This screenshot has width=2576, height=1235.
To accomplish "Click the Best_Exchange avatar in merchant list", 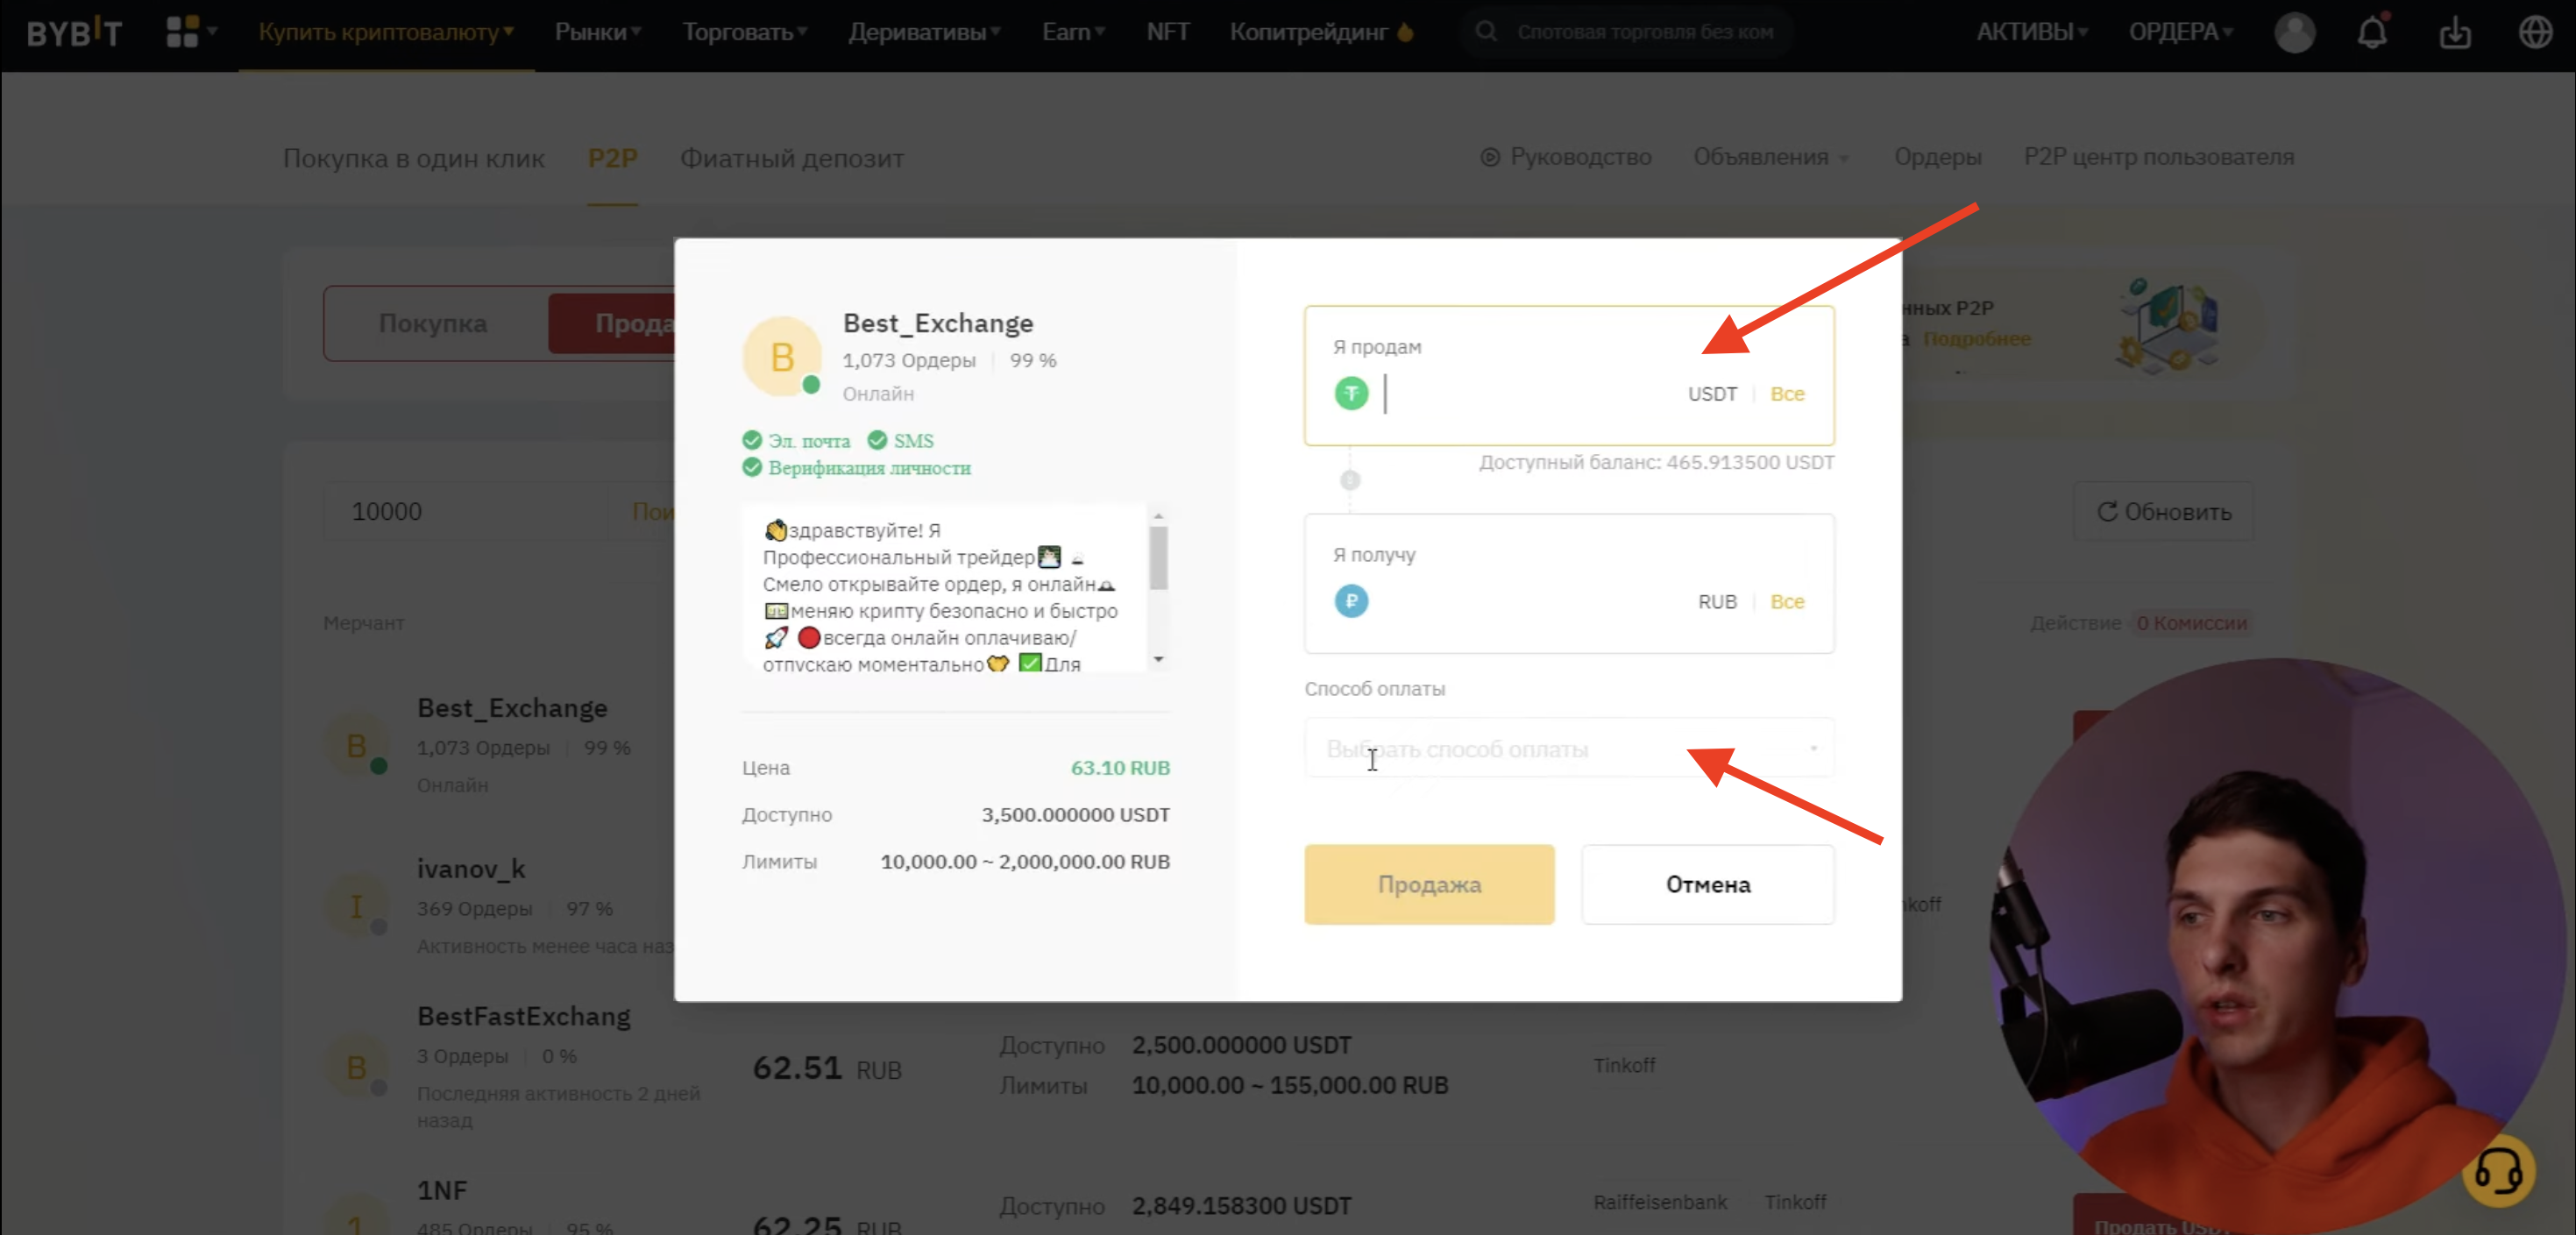I will pos(357,746).
